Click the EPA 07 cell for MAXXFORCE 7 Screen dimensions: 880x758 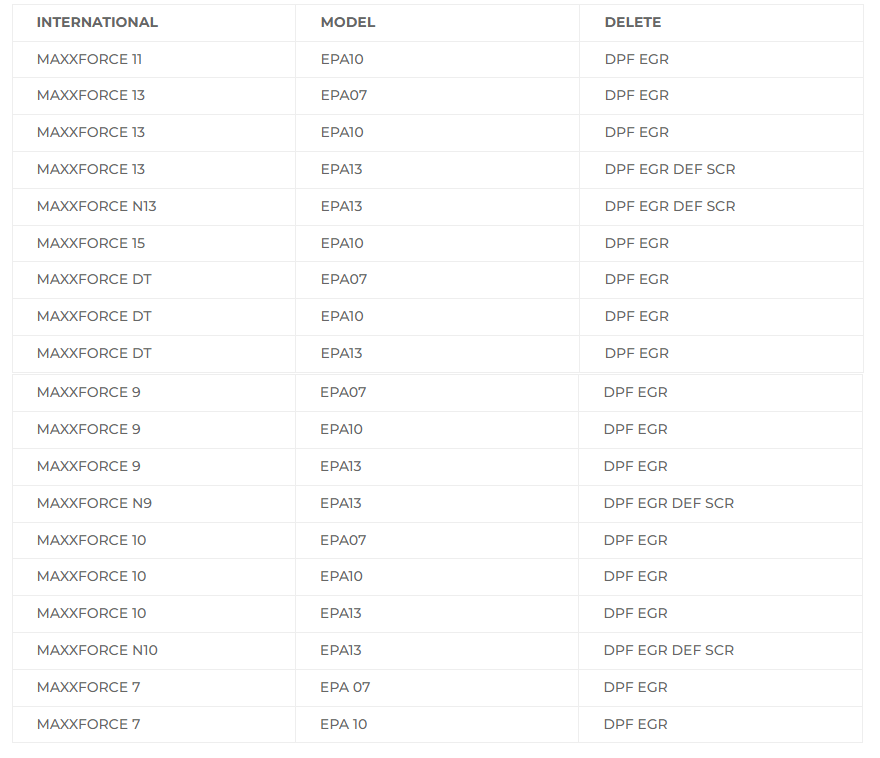345,687
